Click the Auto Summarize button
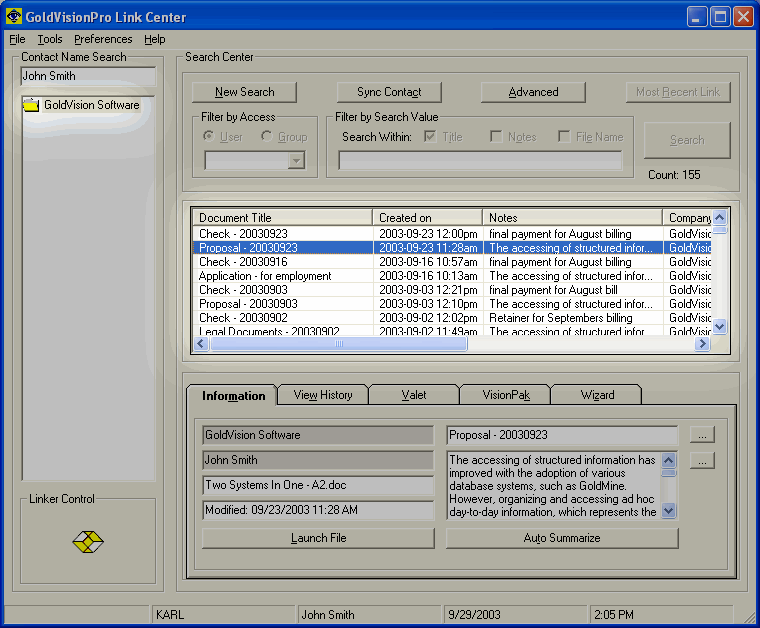This screenshot has width=760, height=628. click(x=562, y=538)
